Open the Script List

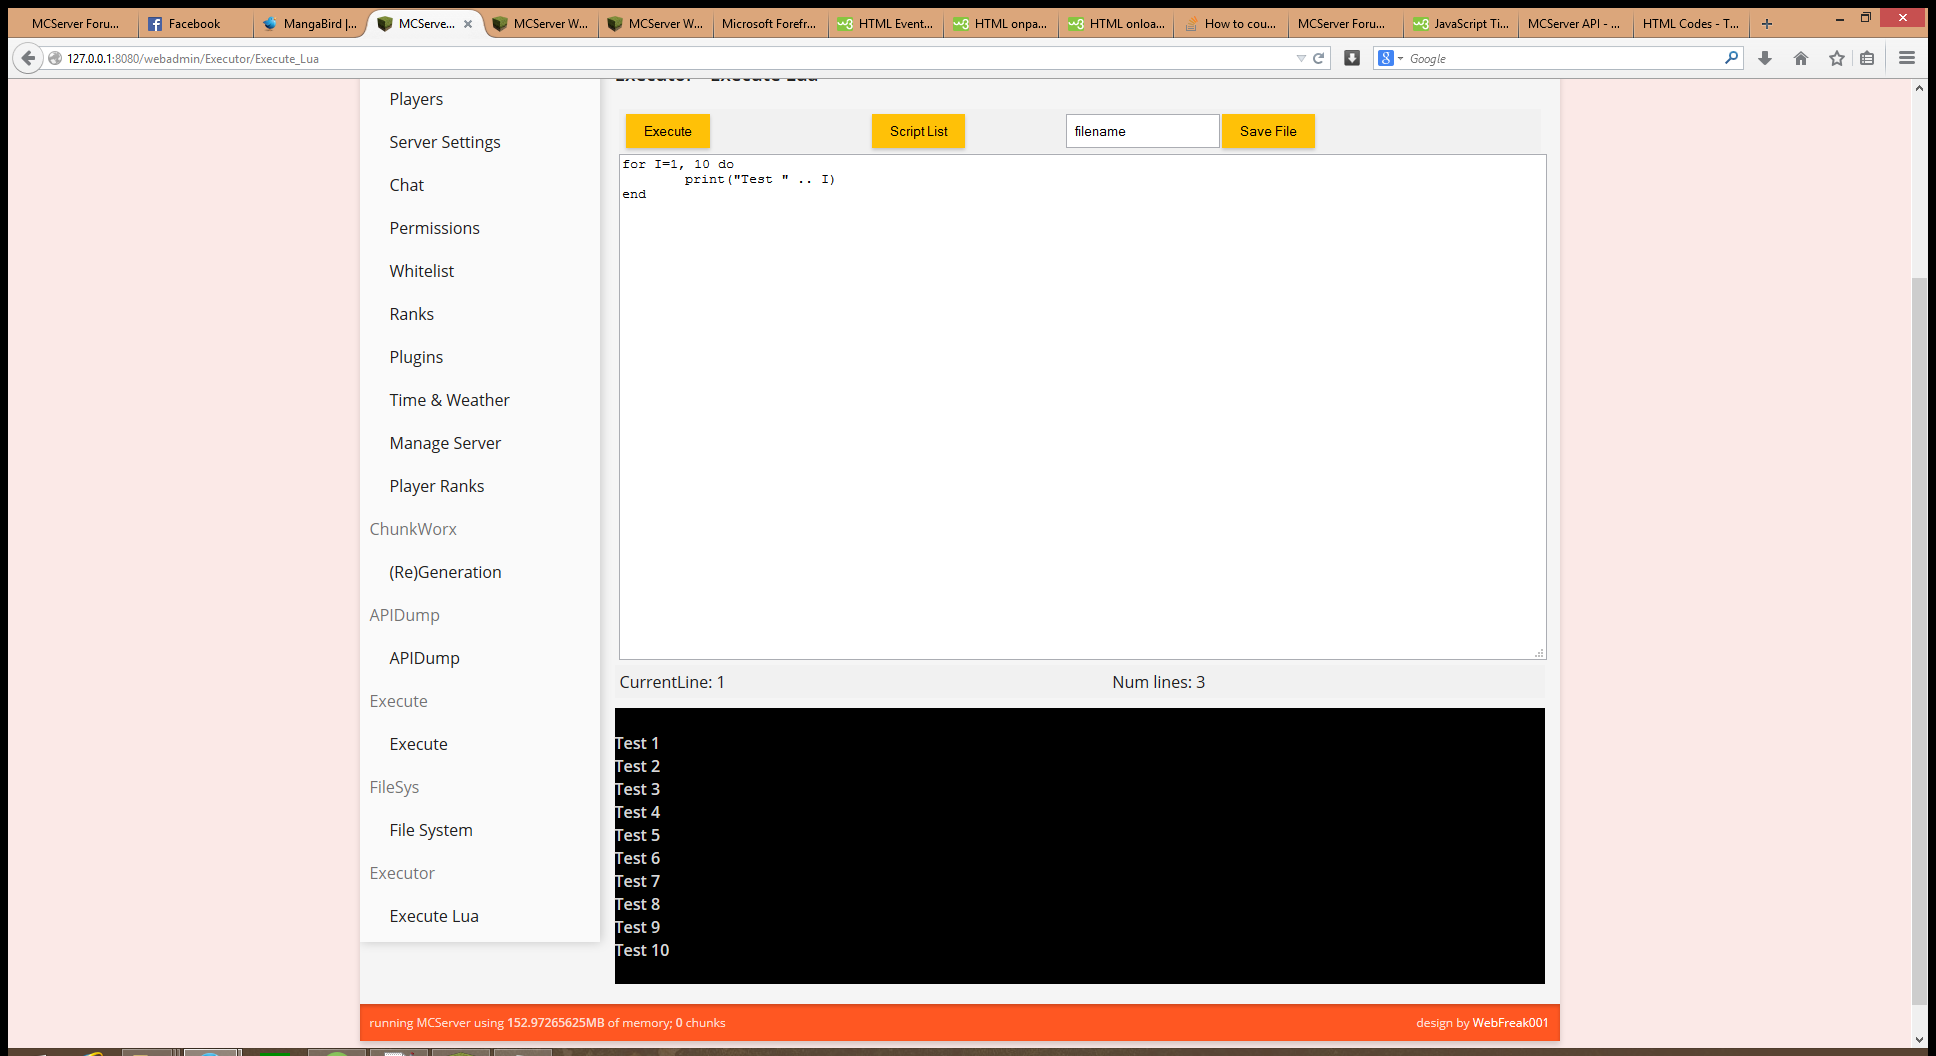tap(918, 131)
